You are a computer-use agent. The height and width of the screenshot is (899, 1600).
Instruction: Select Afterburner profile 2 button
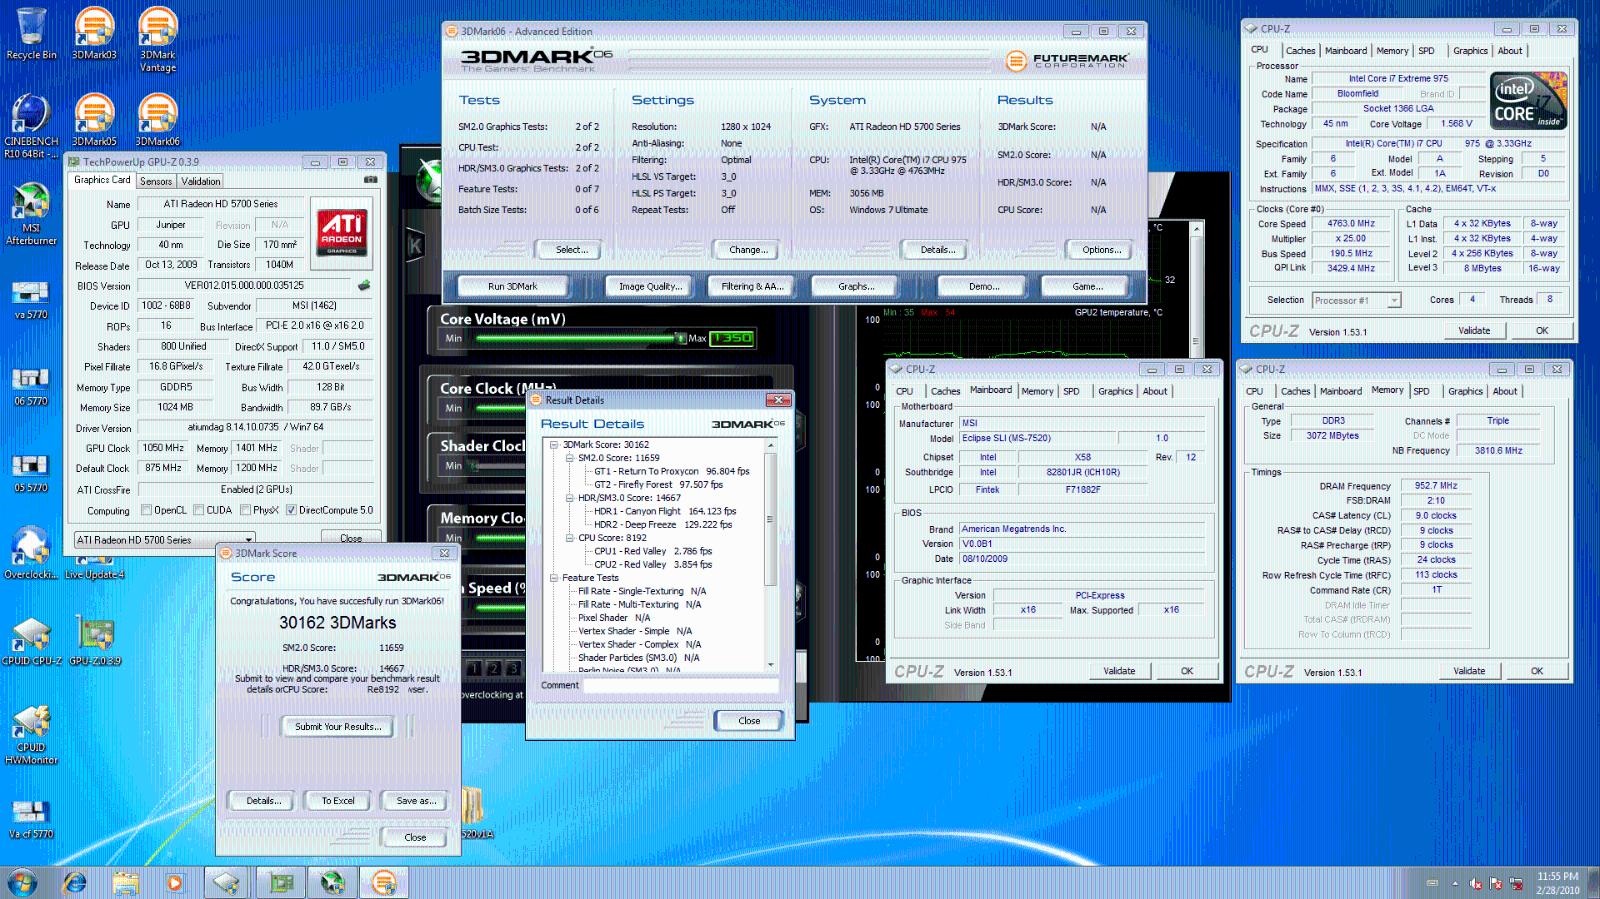click(x=493, y=668)
